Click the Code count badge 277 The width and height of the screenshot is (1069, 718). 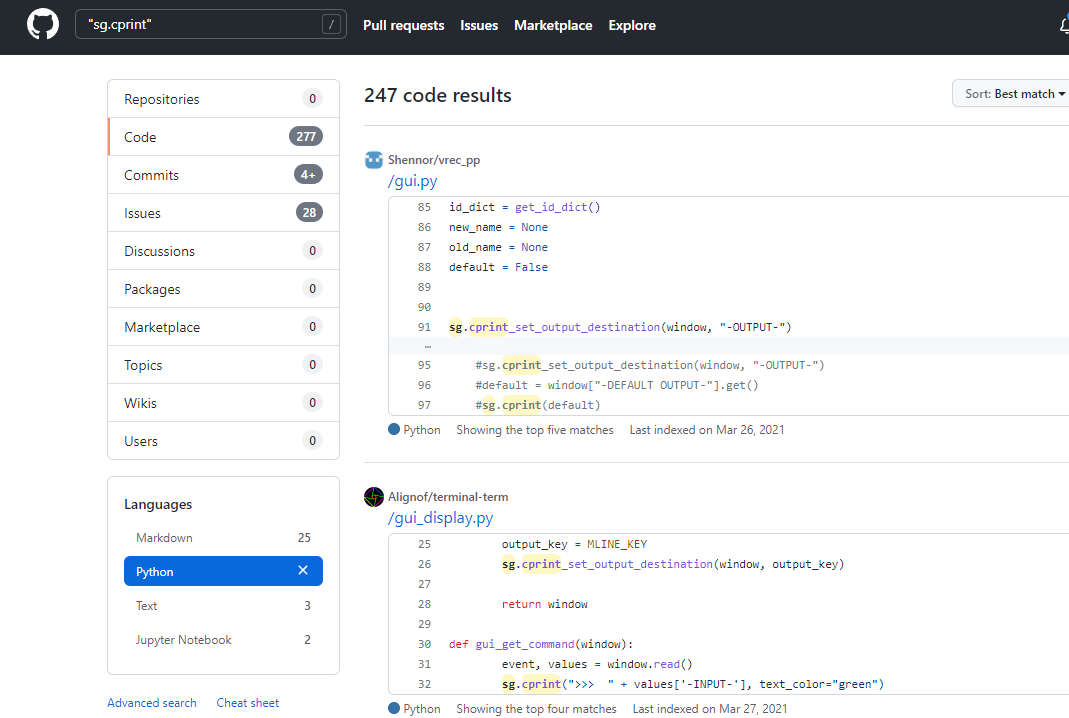pyautogui.click(x=306, y=136)
